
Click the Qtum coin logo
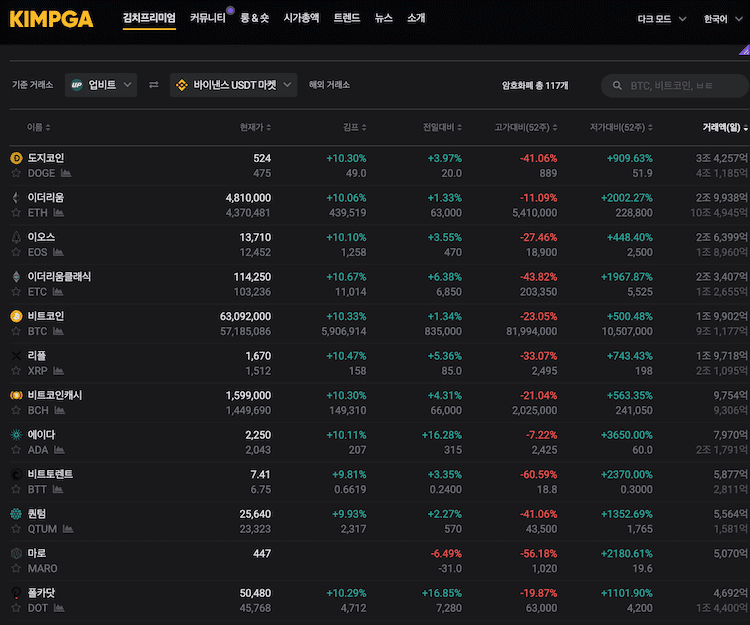coord(16,514)
